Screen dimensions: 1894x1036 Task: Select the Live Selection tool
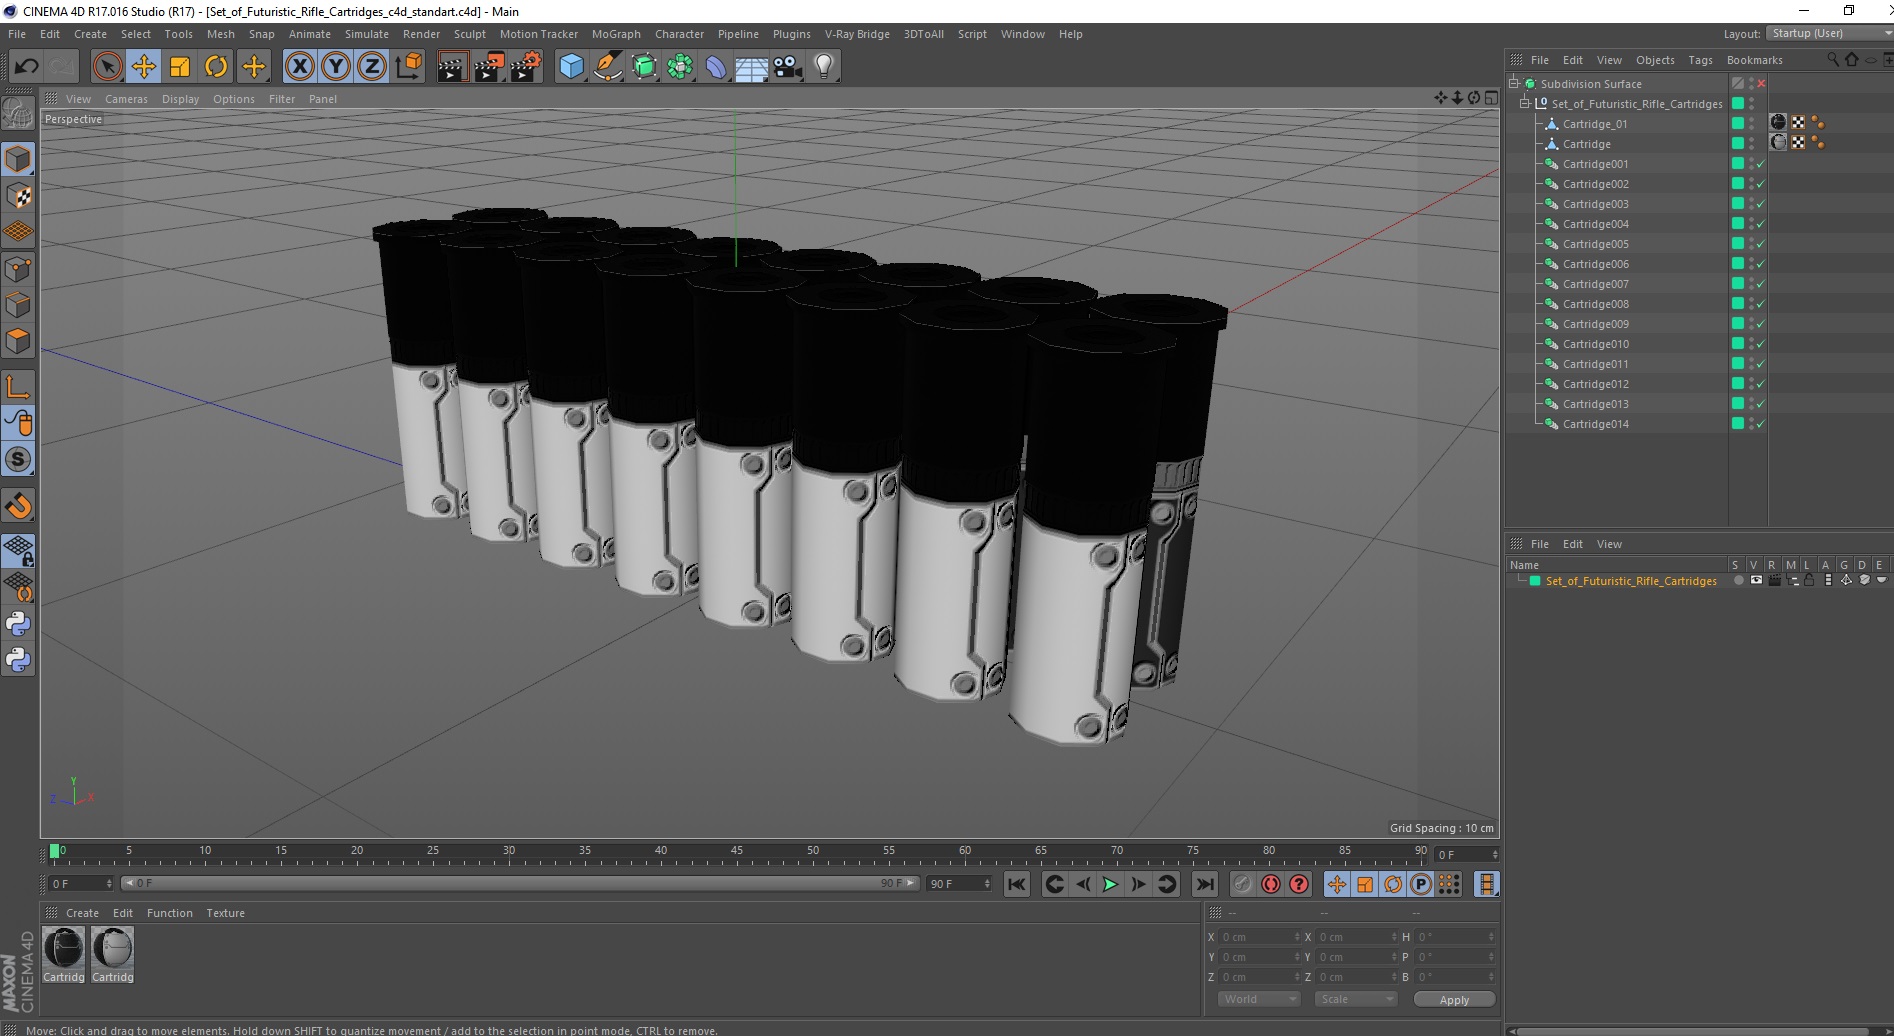pos(107,67)
